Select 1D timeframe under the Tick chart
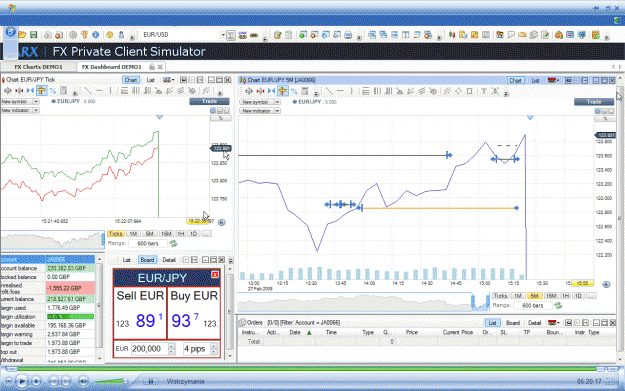625x391 pixels. [193, 234]
